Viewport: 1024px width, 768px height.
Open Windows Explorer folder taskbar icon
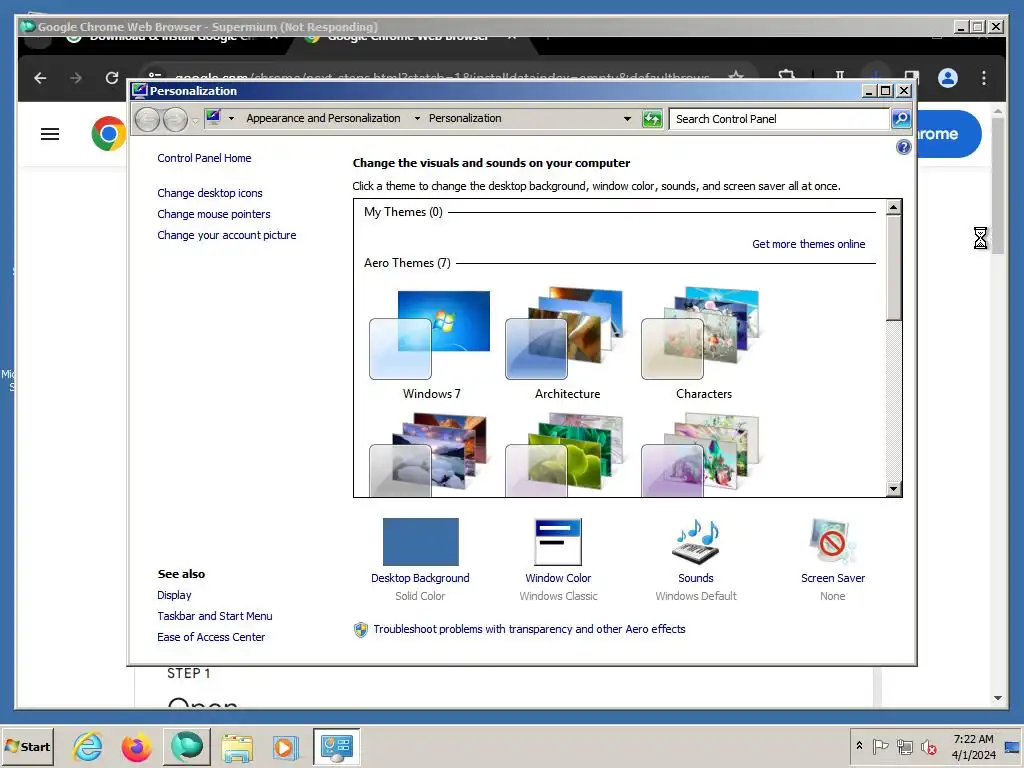coord(236,747)
